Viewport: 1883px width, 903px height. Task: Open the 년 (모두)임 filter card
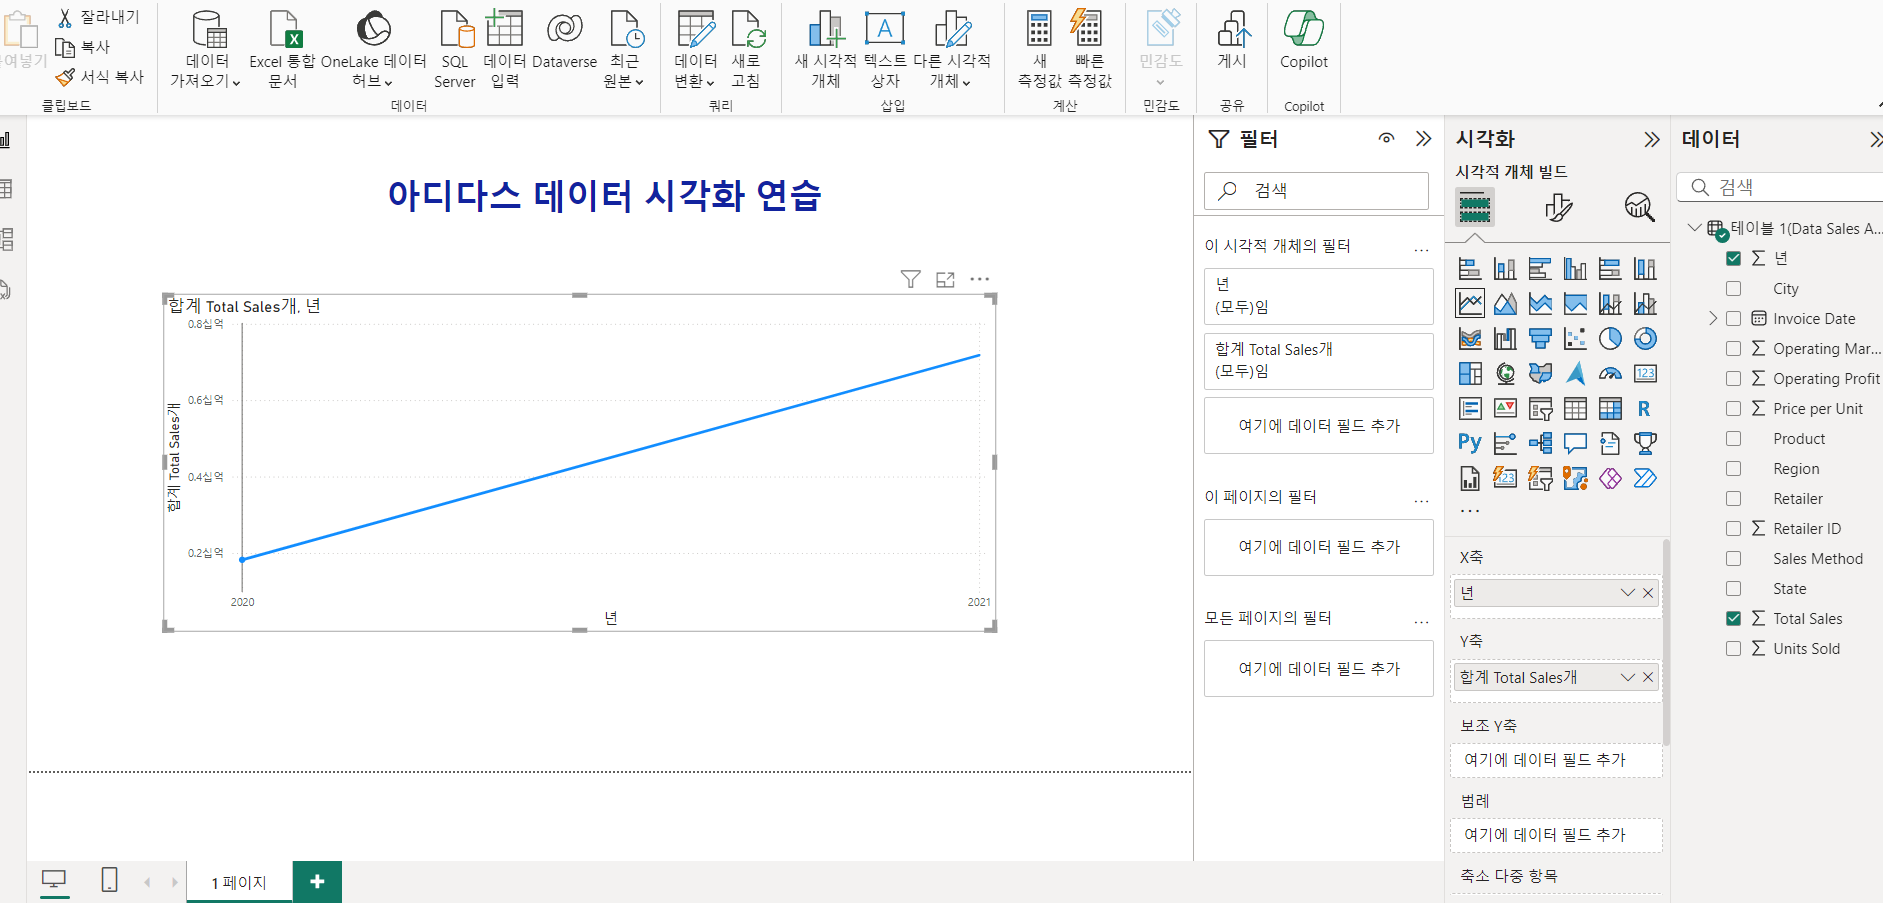(x=1318, y=296)
